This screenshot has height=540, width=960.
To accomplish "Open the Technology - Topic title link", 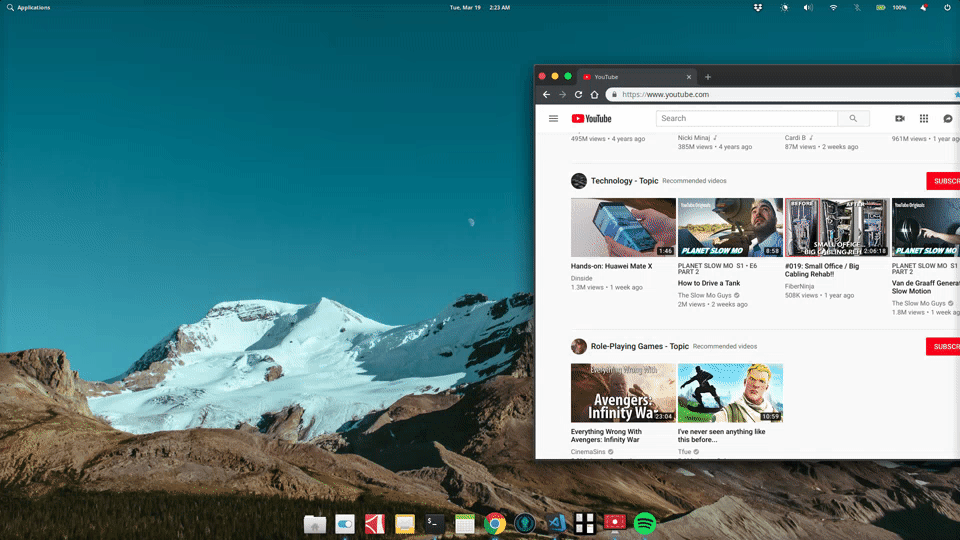I will coord(624,181).
